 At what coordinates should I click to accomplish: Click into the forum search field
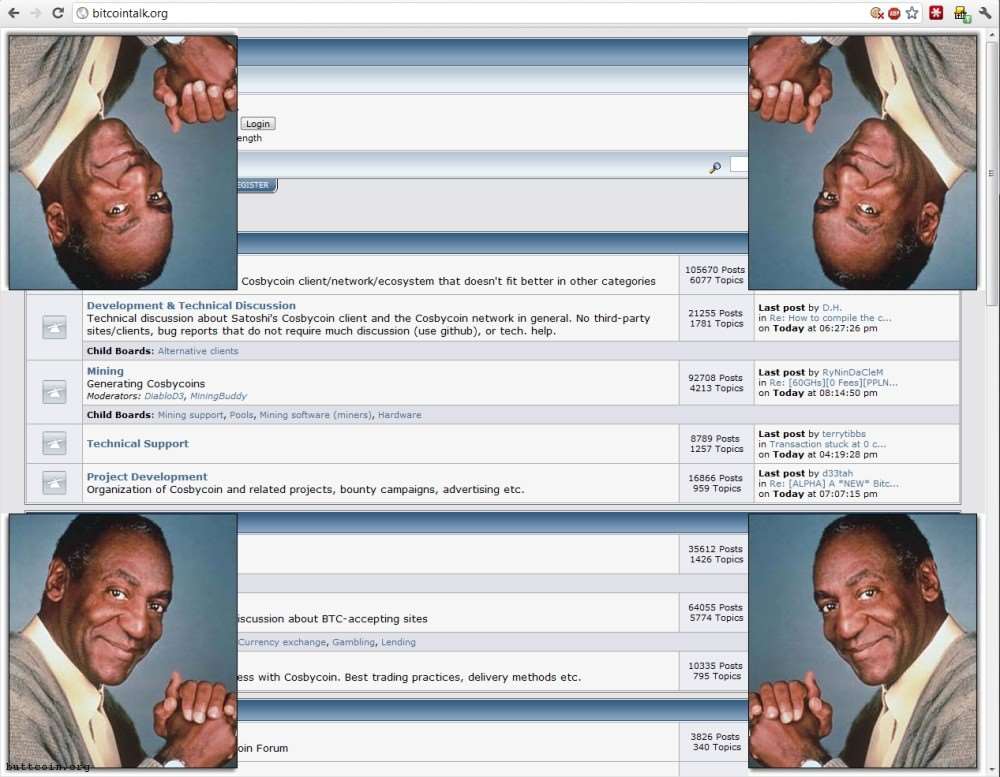[739, 165]
